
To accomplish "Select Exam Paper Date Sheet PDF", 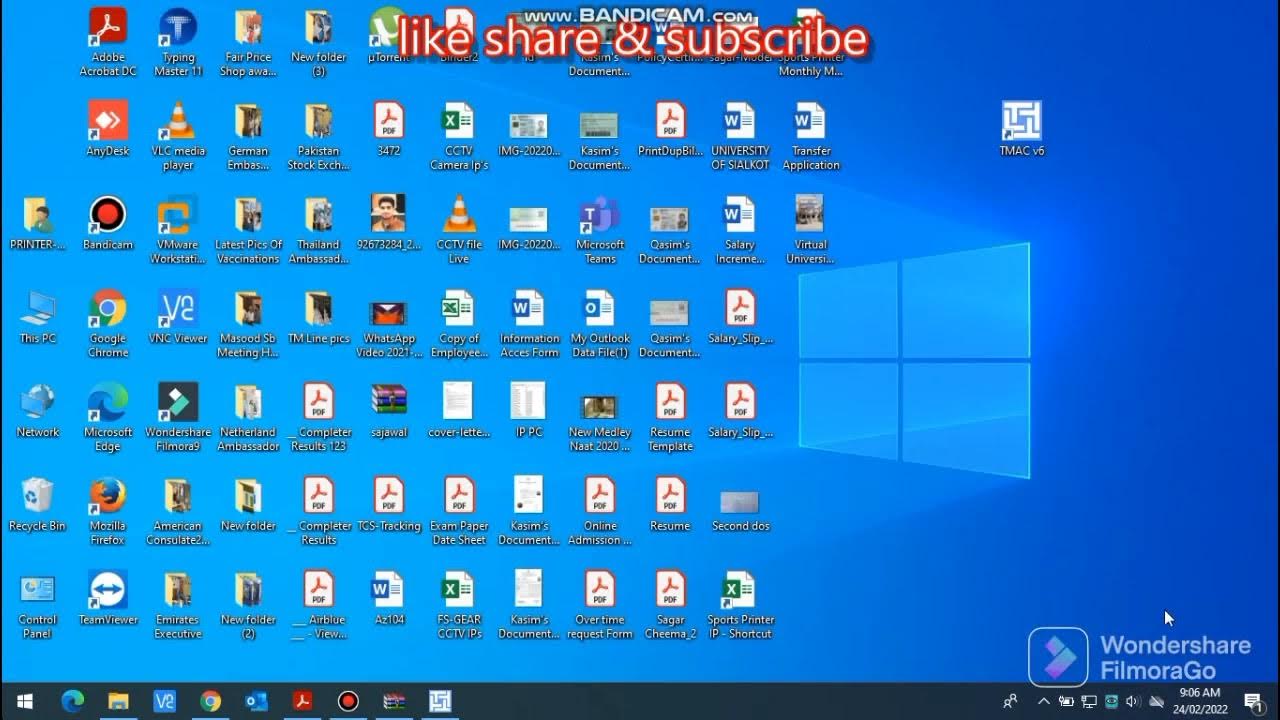I will coord(459,512).
